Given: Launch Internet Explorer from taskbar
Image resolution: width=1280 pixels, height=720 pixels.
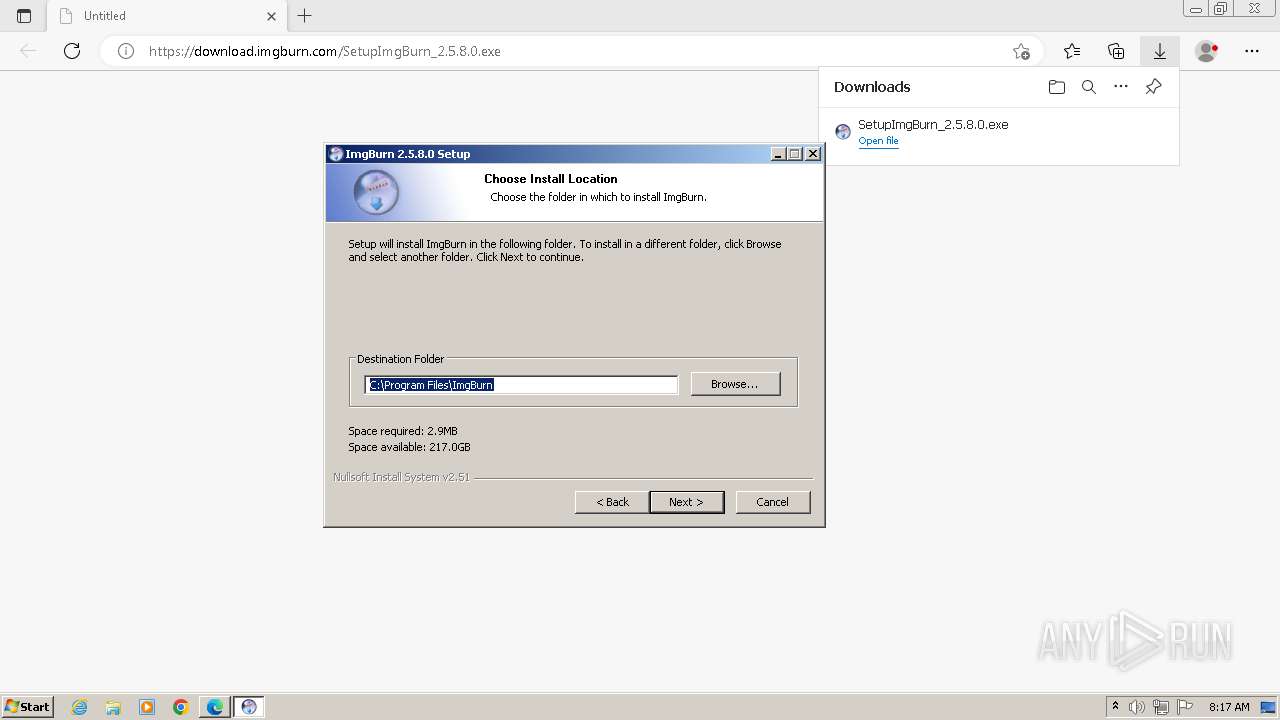Looking at the screenshot, I should [80, 707].
